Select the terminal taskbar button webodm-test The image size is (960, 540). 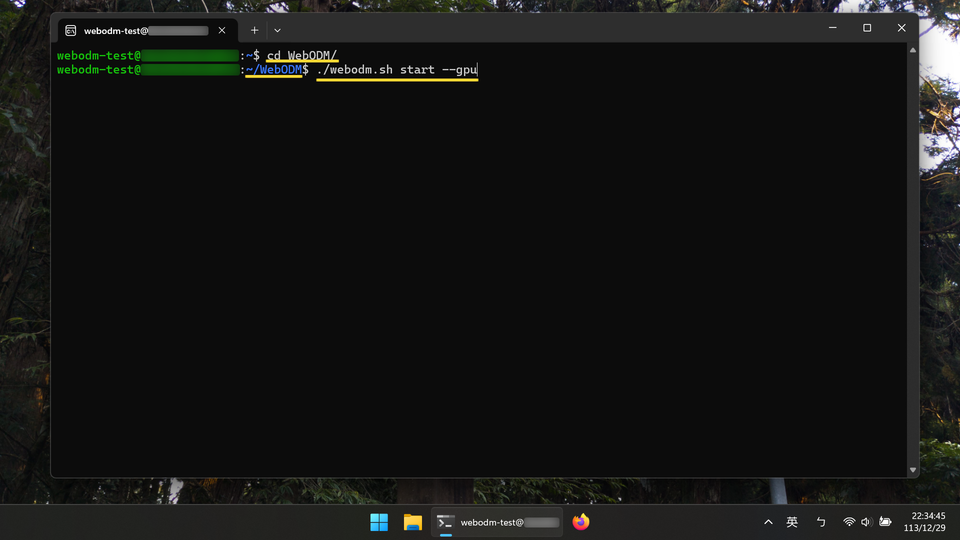pyautogui.click(x=497, y=522)
